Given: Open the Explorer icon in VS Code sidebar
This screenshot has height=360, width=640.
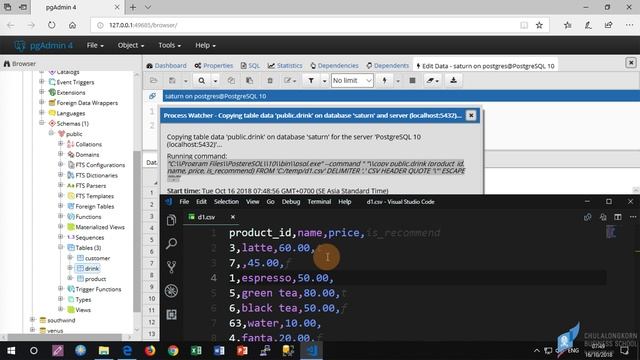Looking at the screenshot, I should click(x=171, y=220).
